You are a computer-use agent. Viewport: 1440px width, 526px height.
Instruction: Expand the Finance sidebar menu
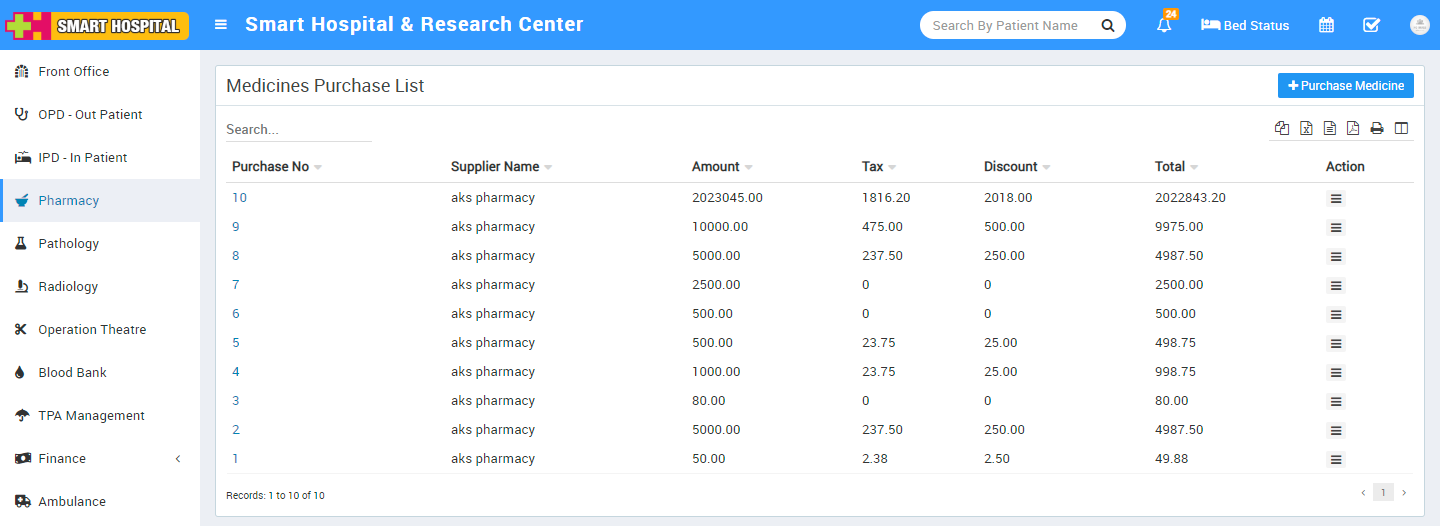click(100, 459)
